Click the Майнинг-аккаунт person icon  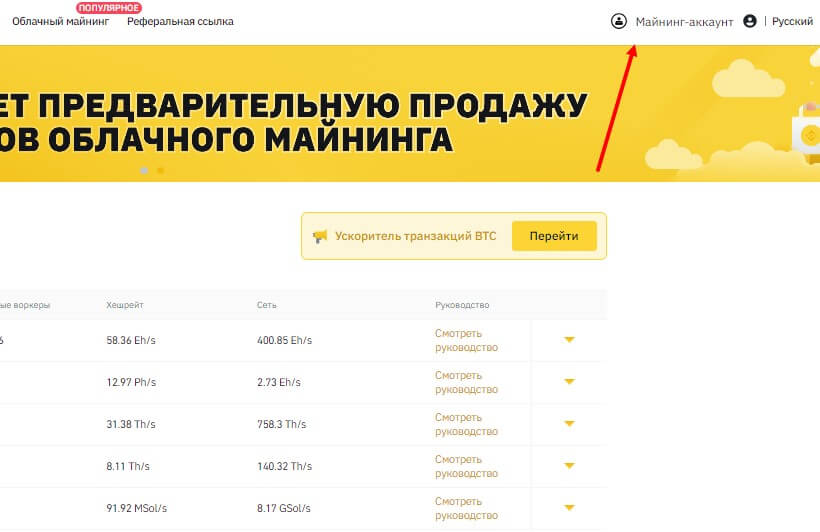619,21
